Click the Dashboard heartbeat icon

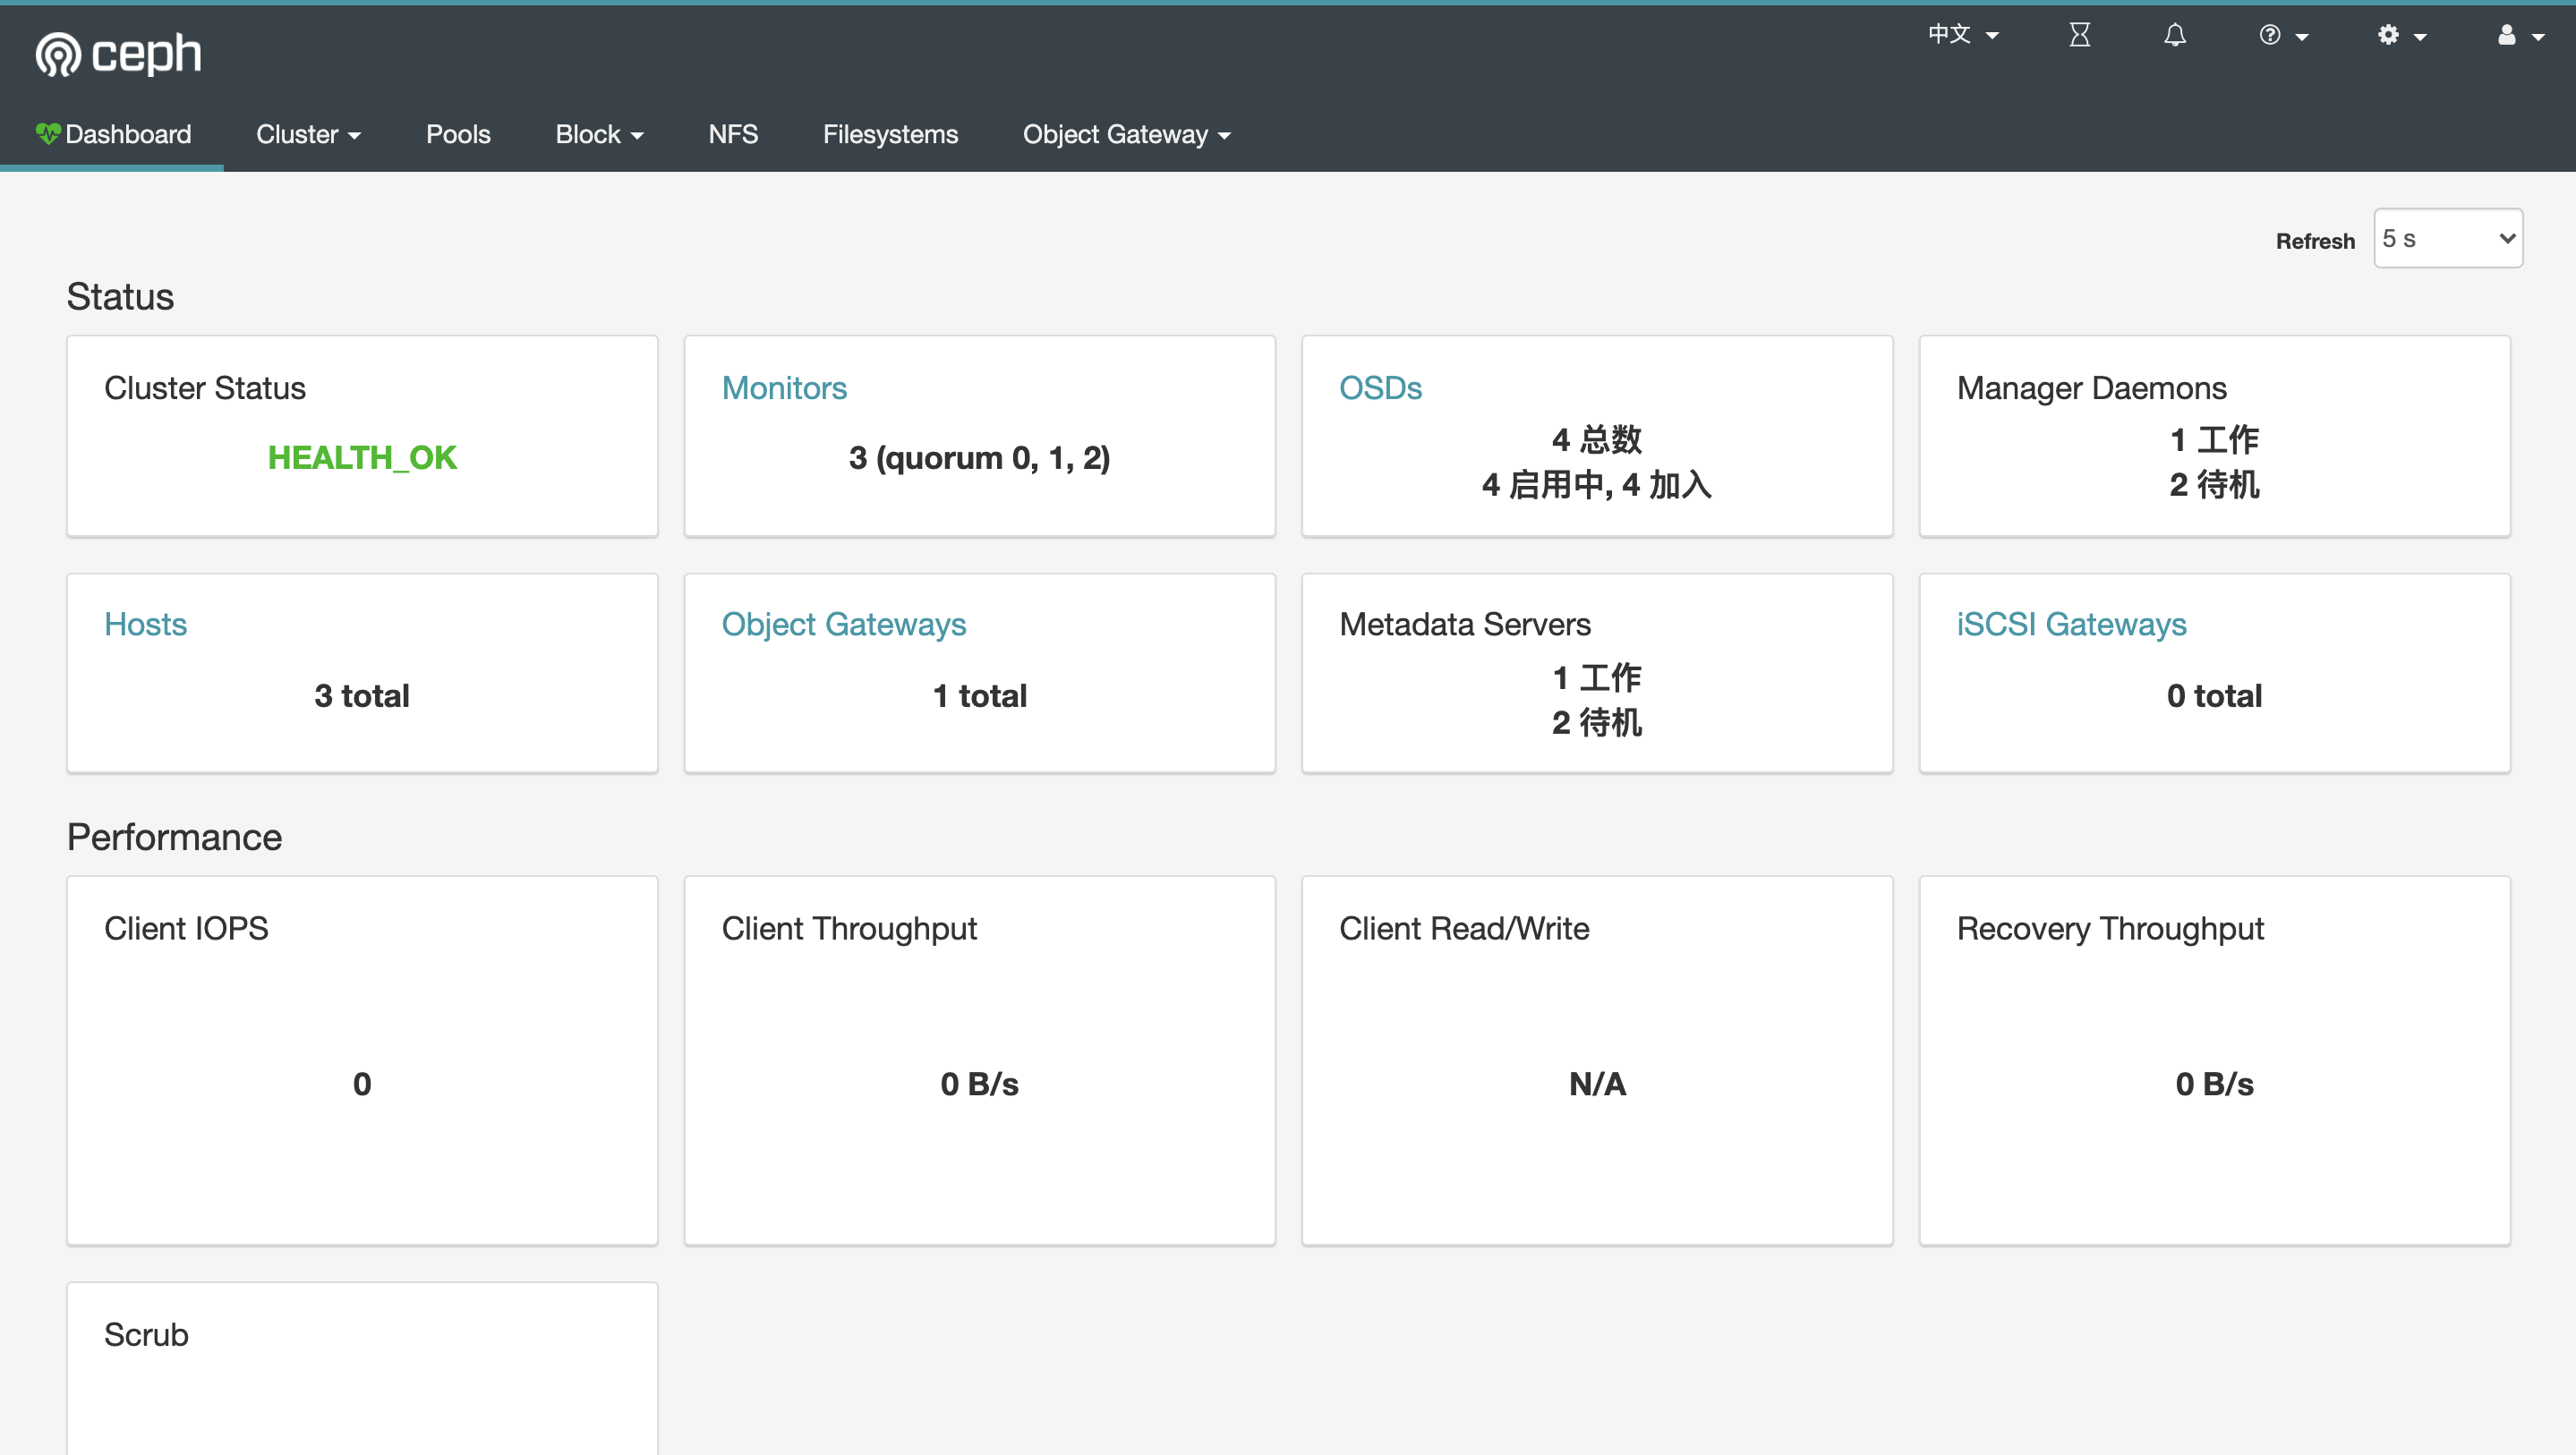click(47, 133)
